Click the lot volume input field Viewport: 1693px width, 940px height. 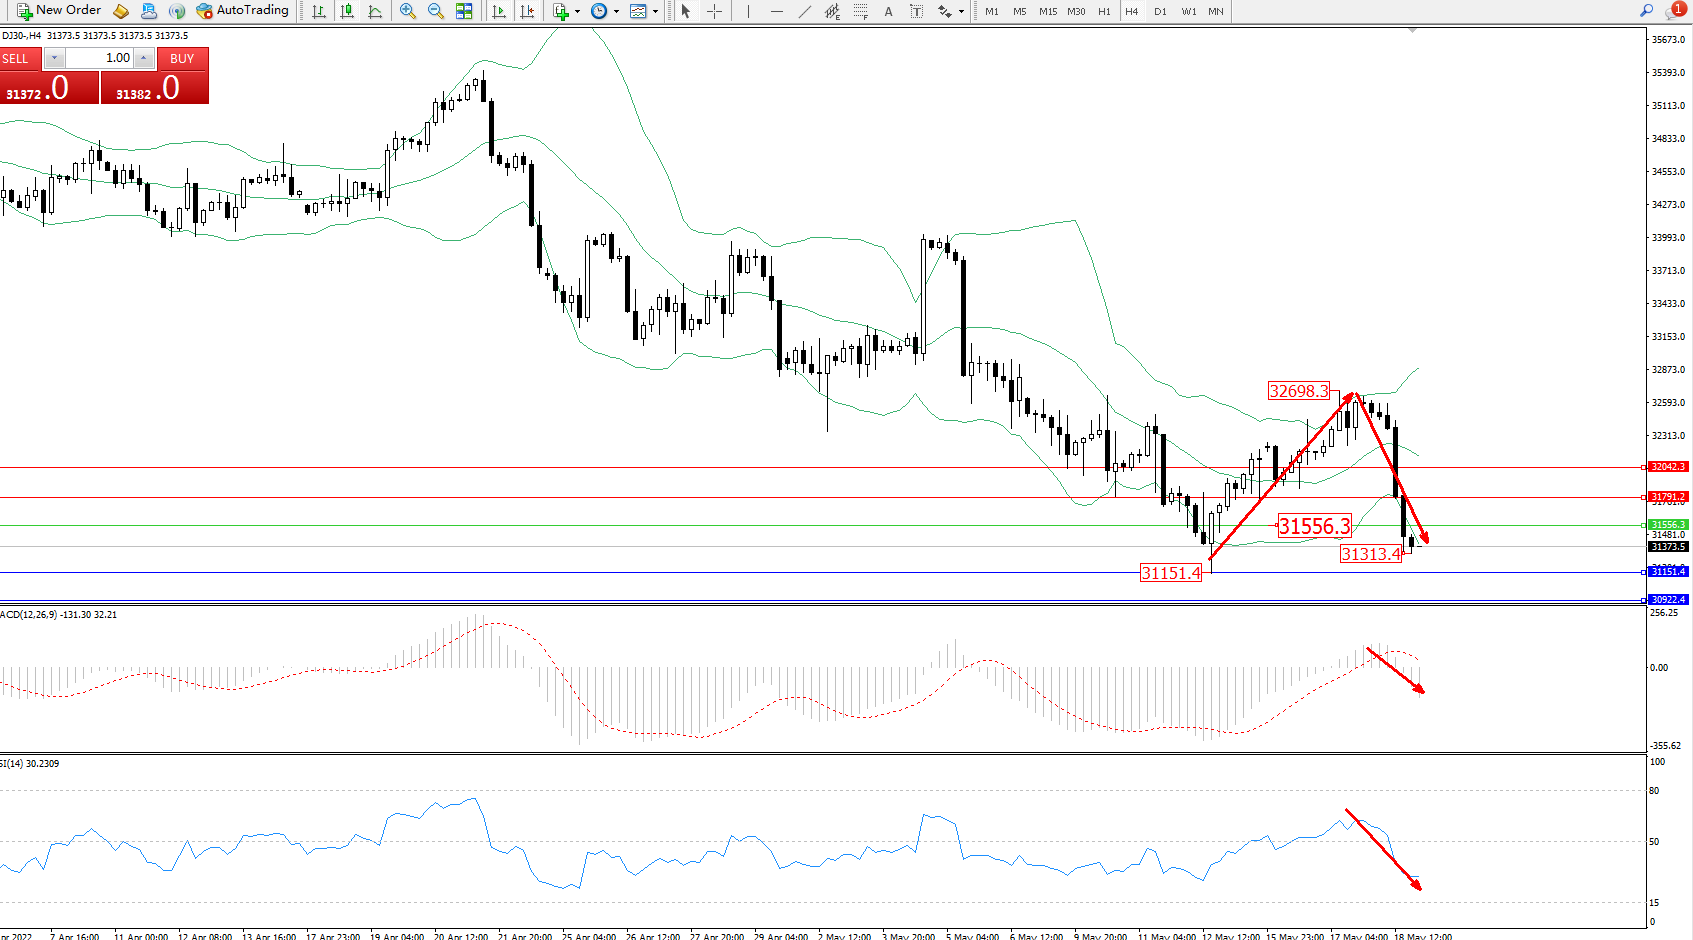pyautogui.click(x=100, y=58)
